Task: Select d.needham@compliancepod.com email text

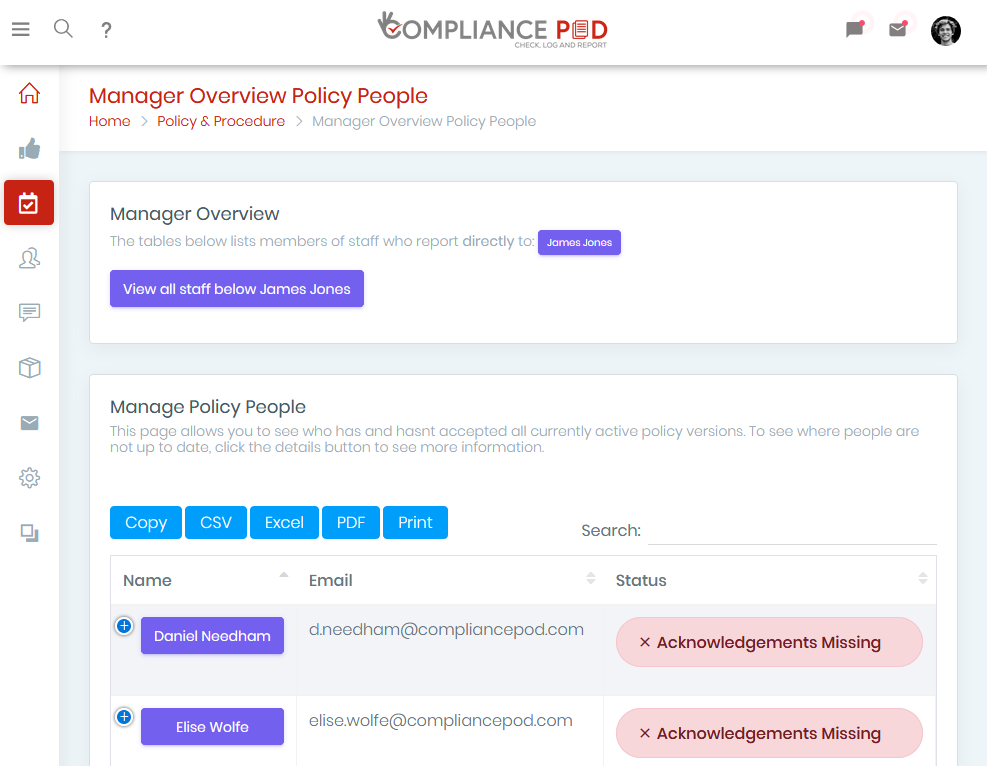Action: (x=446, y=629)
